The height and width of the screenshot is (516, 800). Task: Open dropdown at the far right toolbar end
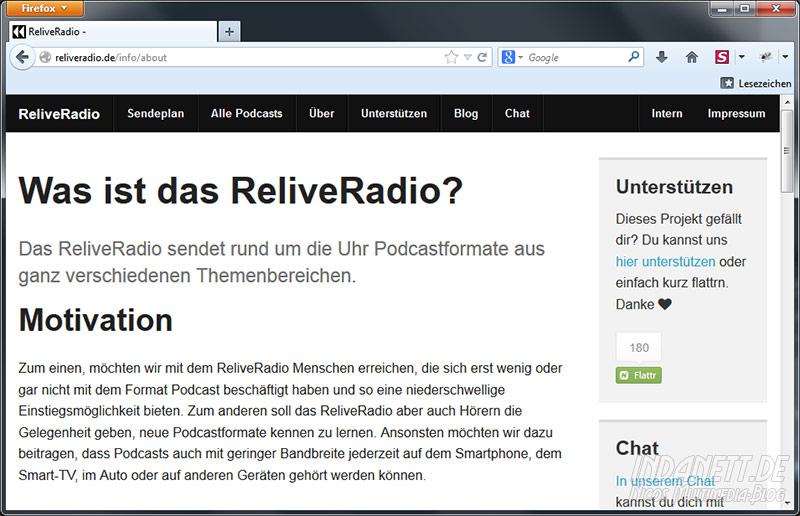(x=786, y=57)
